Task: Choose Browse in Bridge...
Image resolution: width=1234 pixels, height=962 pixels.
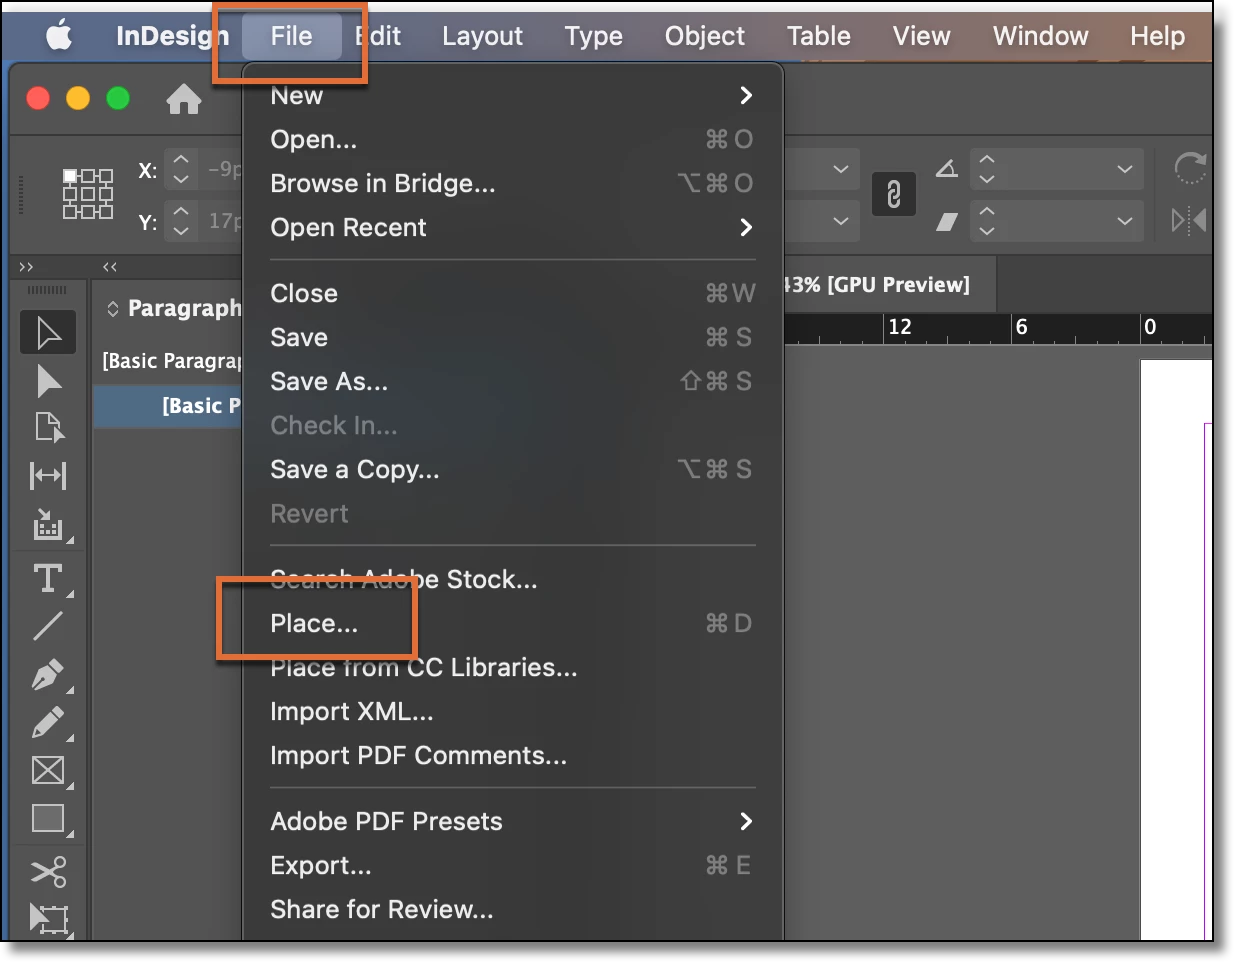Action: tap(512, 183)
